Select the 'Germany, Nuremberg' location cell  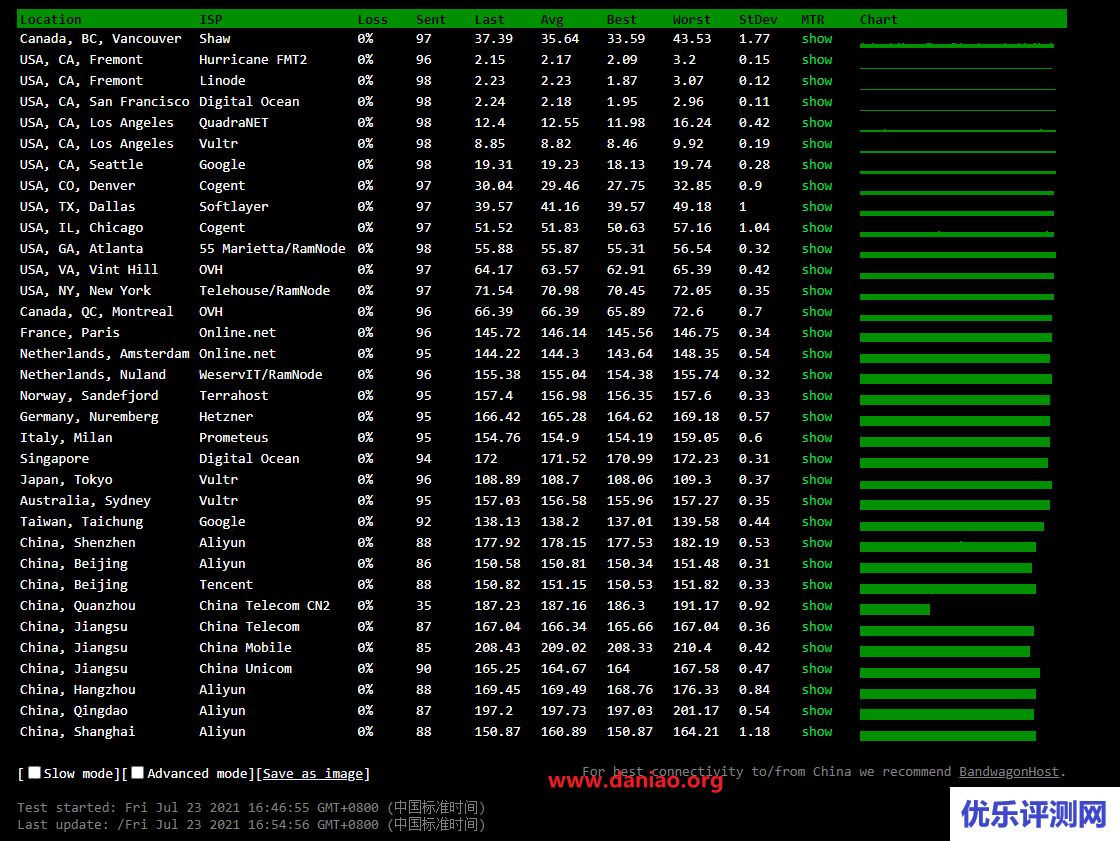(x=89, y=417)
